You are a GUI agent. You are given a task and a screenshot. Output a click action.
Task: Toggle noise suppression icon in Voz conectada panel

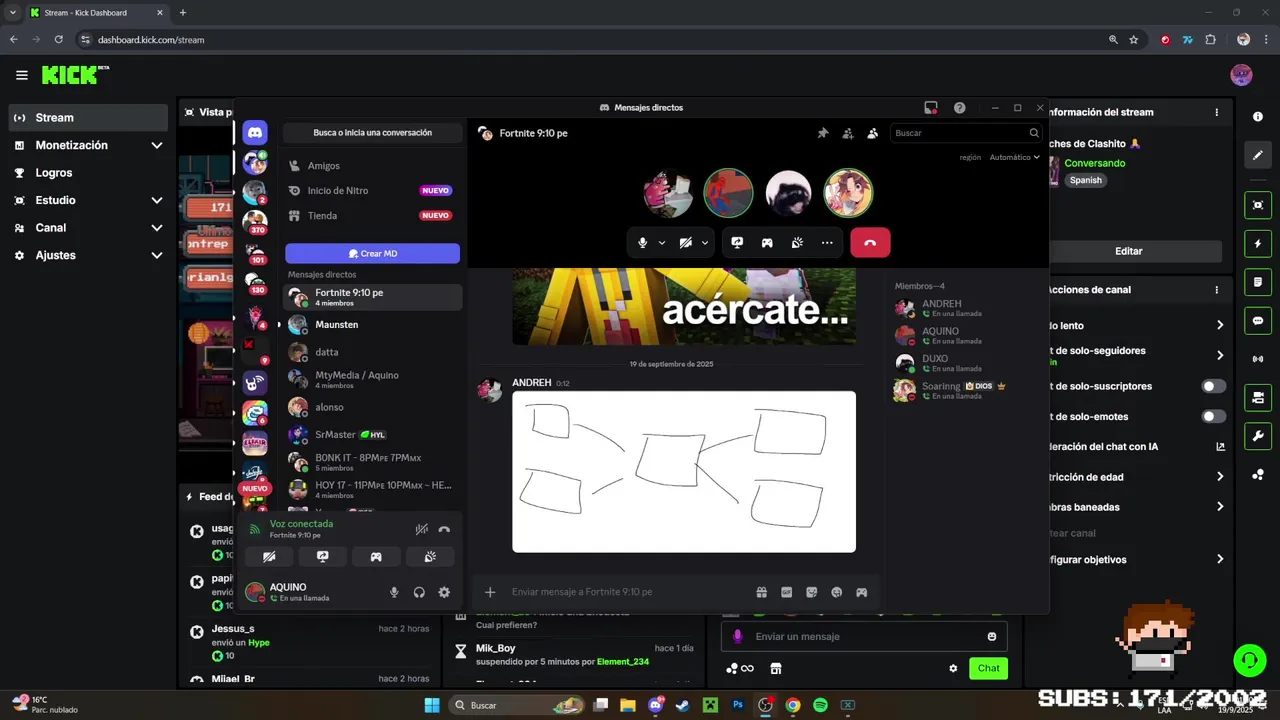pos(422,529)
